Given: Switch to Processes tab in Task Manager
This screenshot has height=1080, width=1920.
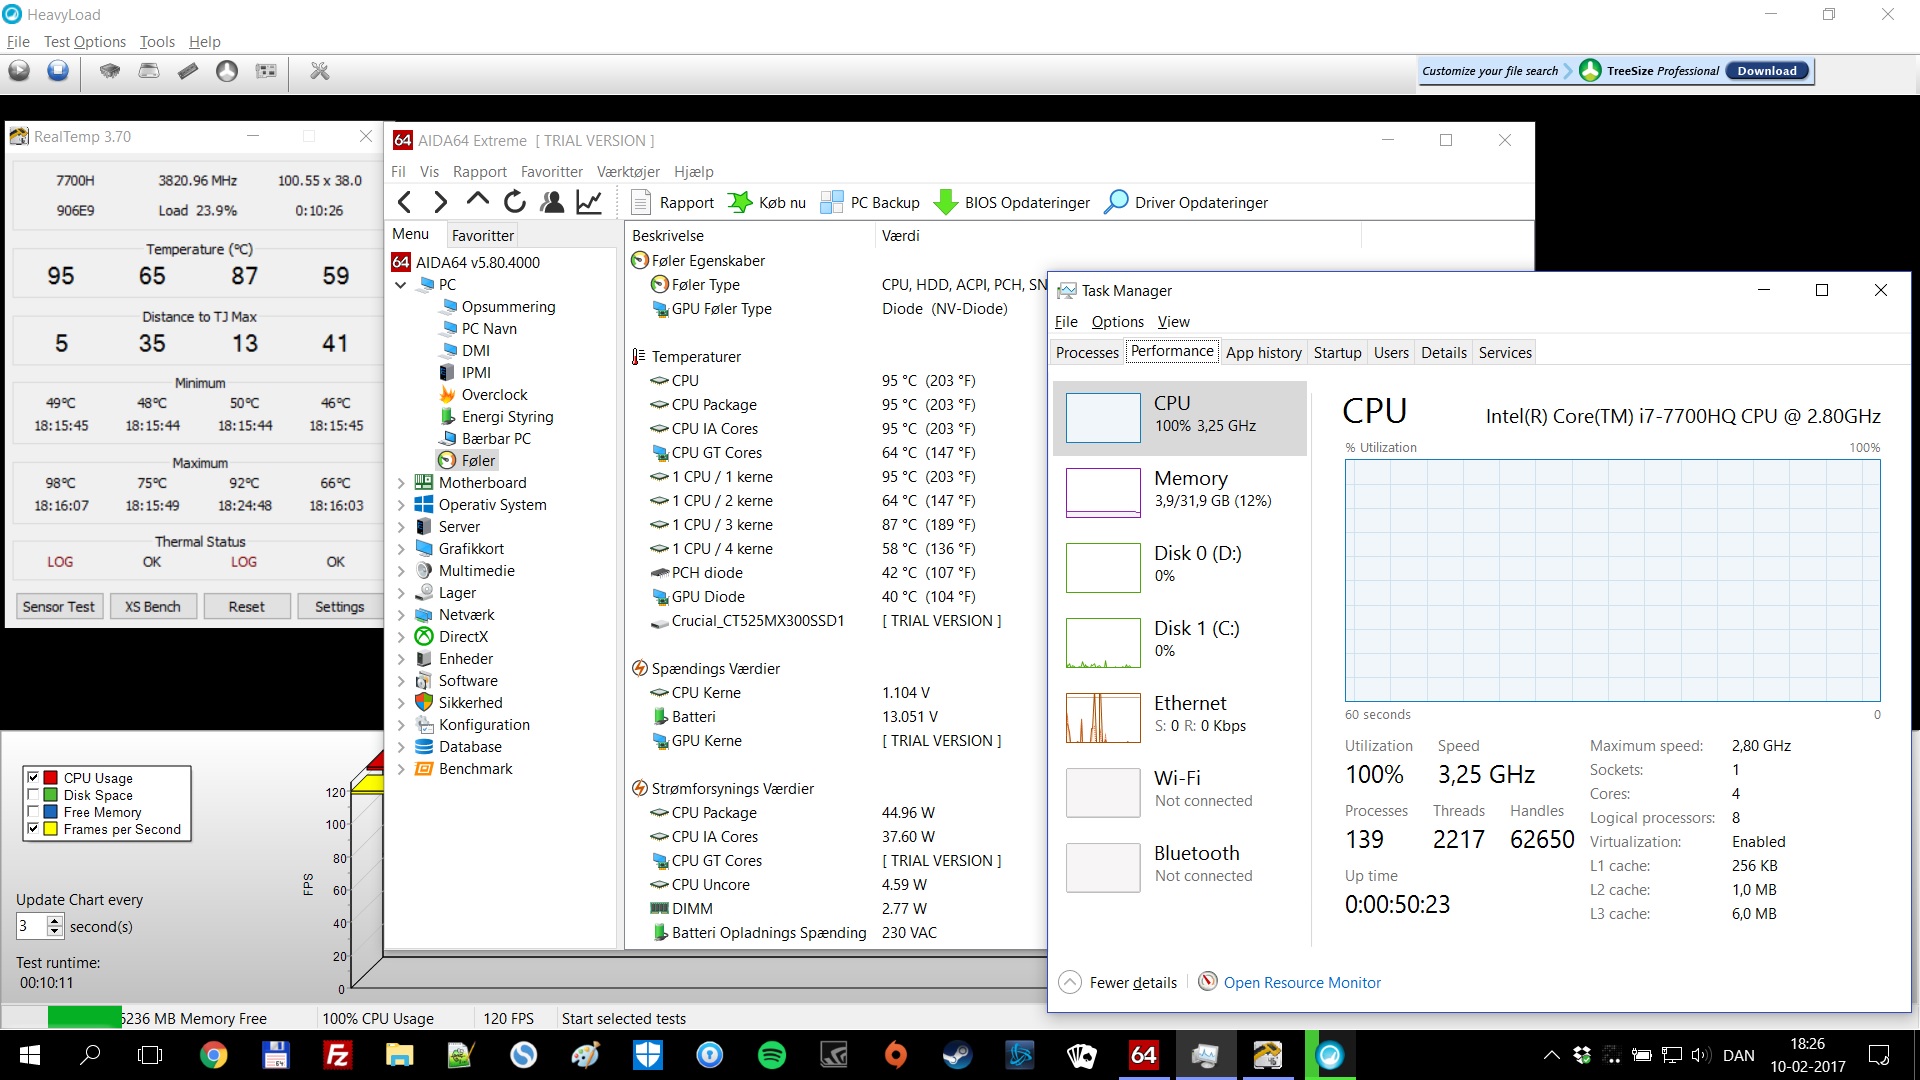Looking at the screenshot, I should pos(1087,352).
